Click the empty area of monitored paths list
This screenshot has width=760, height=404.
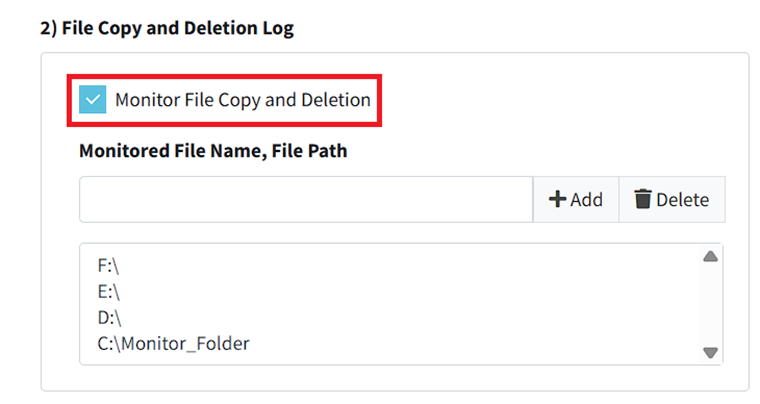(x=450, y=300)
